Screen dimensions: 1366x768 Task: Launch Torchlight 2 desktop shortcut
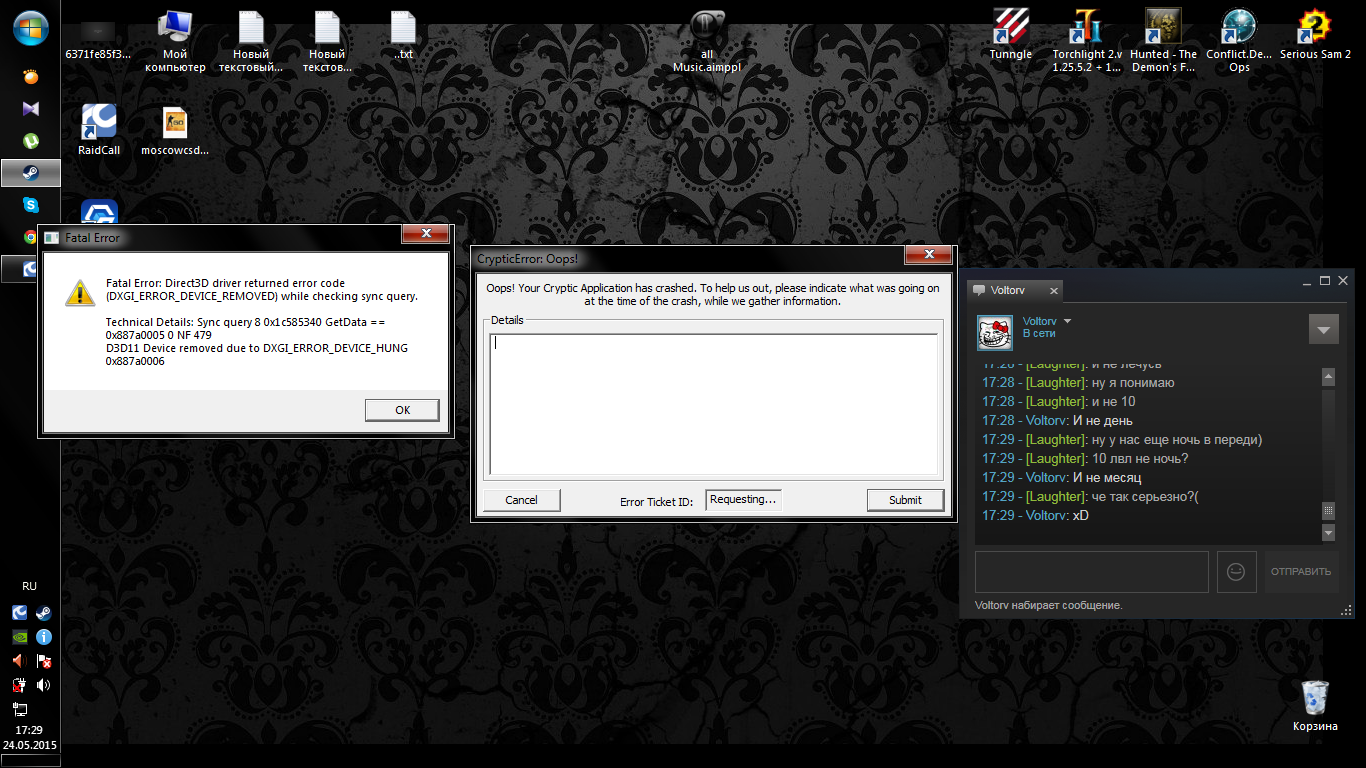point(1087,40)
